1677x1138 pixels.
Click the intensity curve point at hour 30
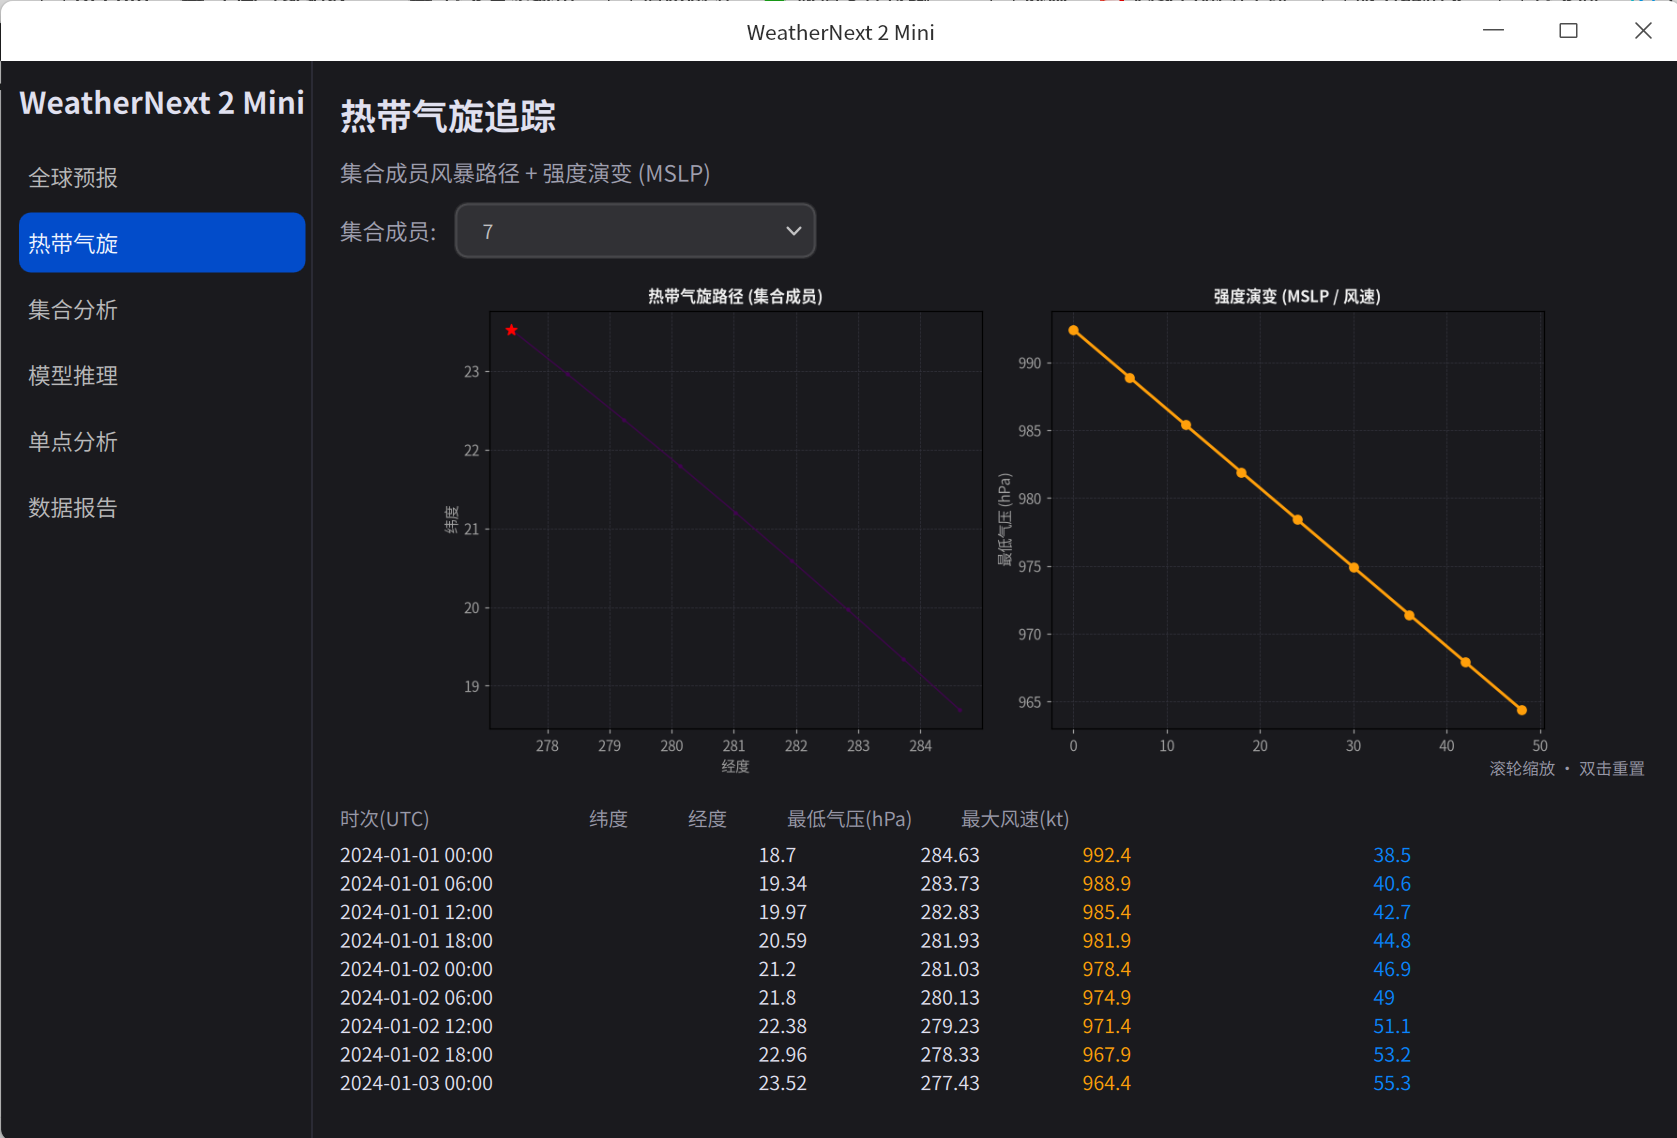click(1354, 568)
